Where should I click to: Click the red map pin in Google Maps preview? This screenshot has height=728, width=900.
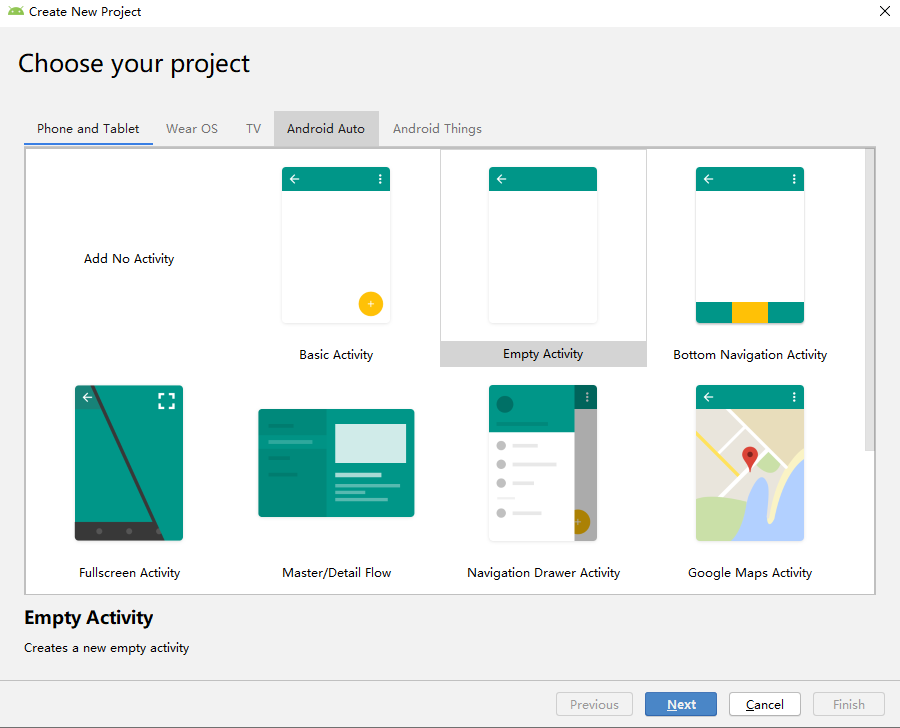(750, 459)
